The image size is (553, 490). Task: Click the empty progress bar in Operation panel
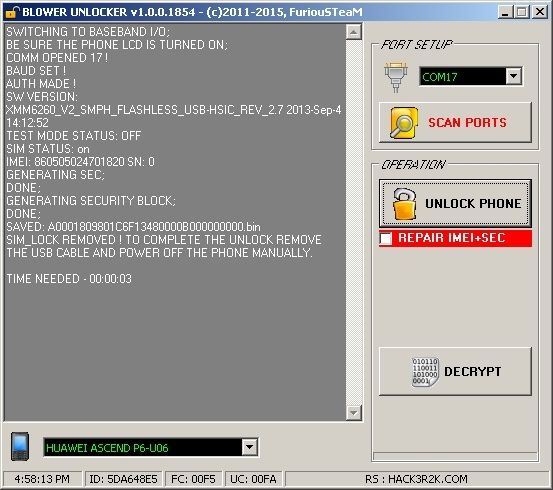click(455, 456)
